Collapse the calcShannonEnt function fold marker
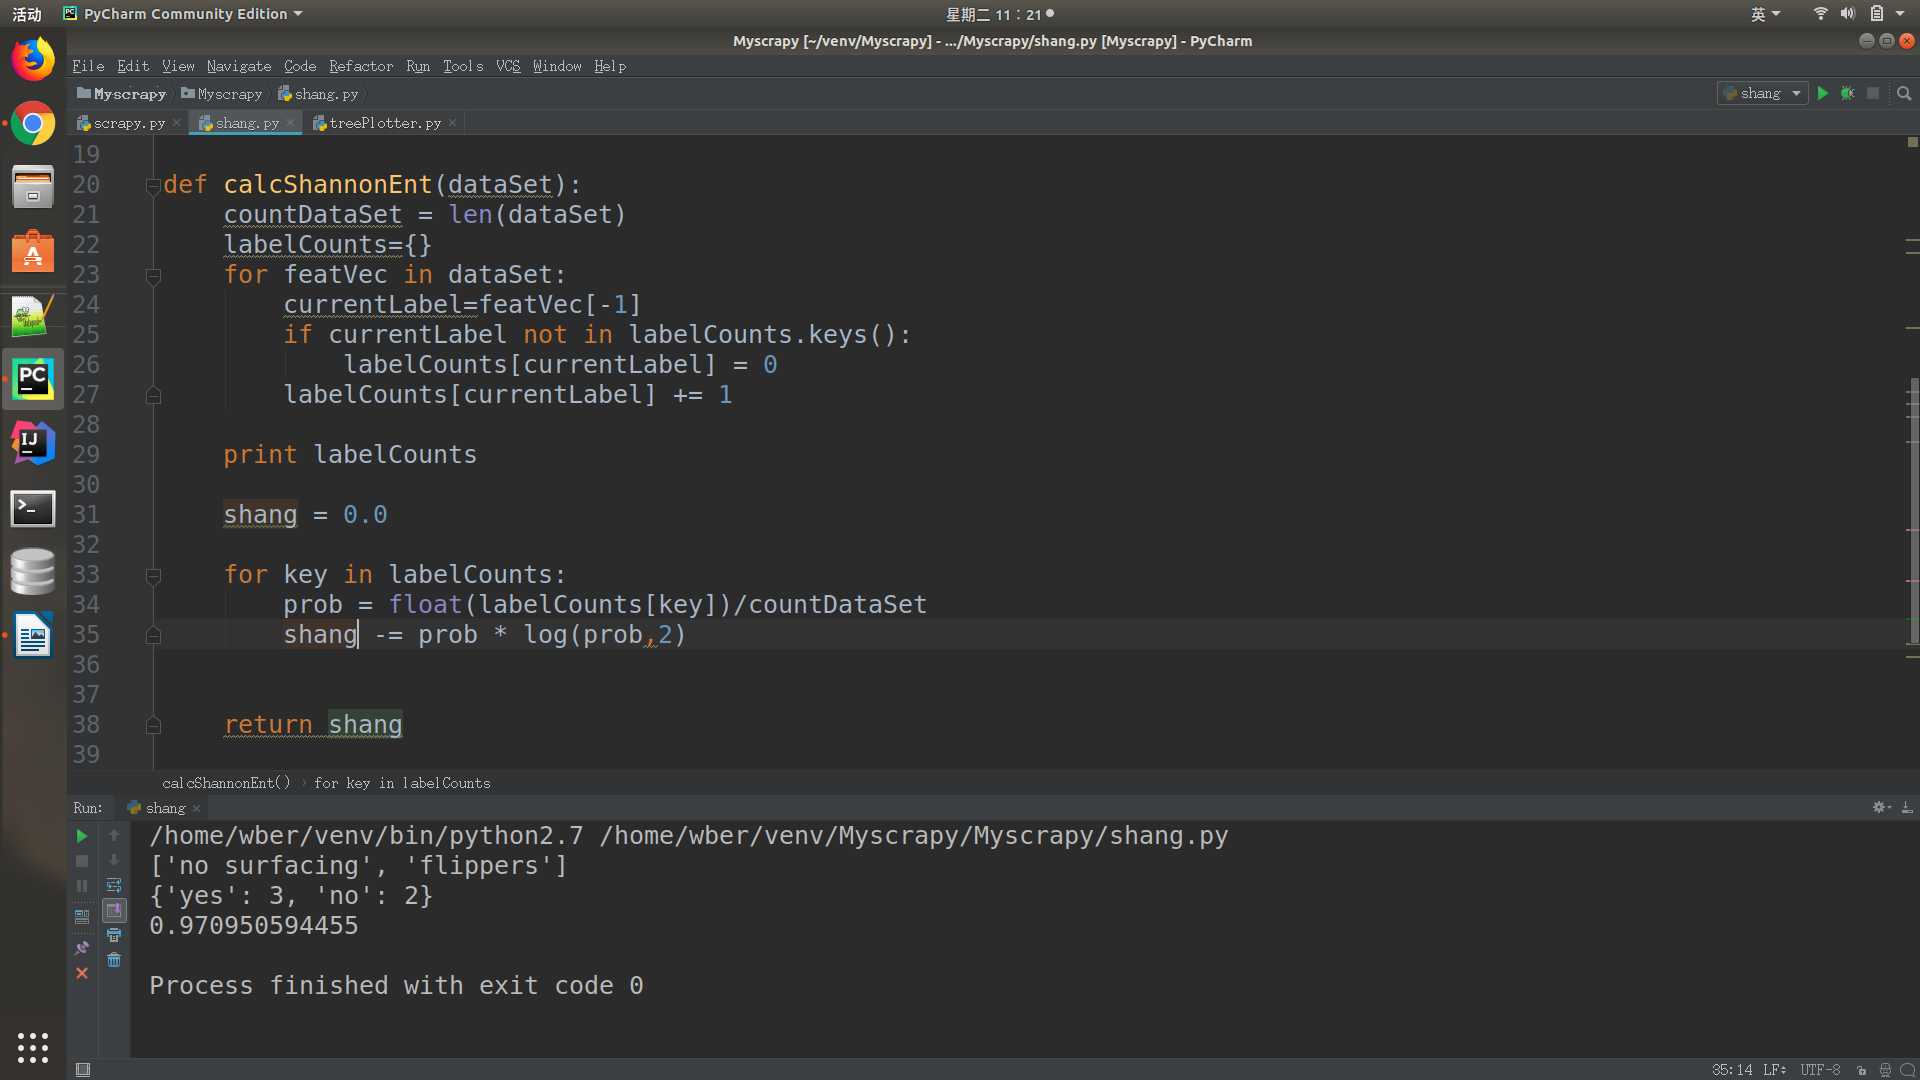 click(153, 185)
